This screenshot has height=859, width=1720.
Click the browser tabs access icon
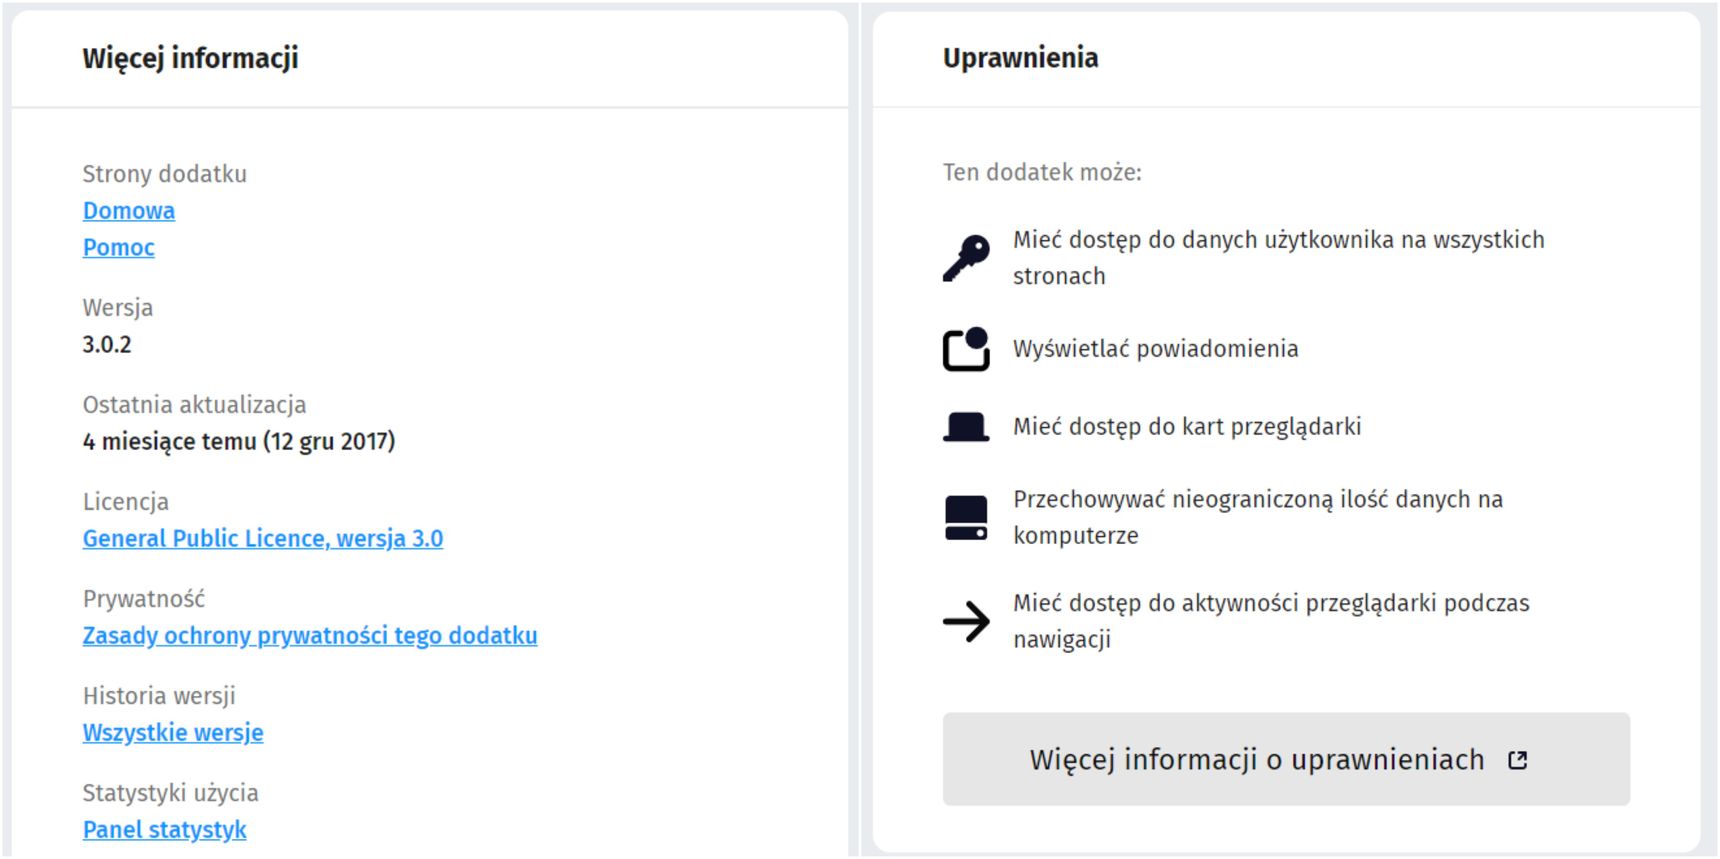(966, 427)
